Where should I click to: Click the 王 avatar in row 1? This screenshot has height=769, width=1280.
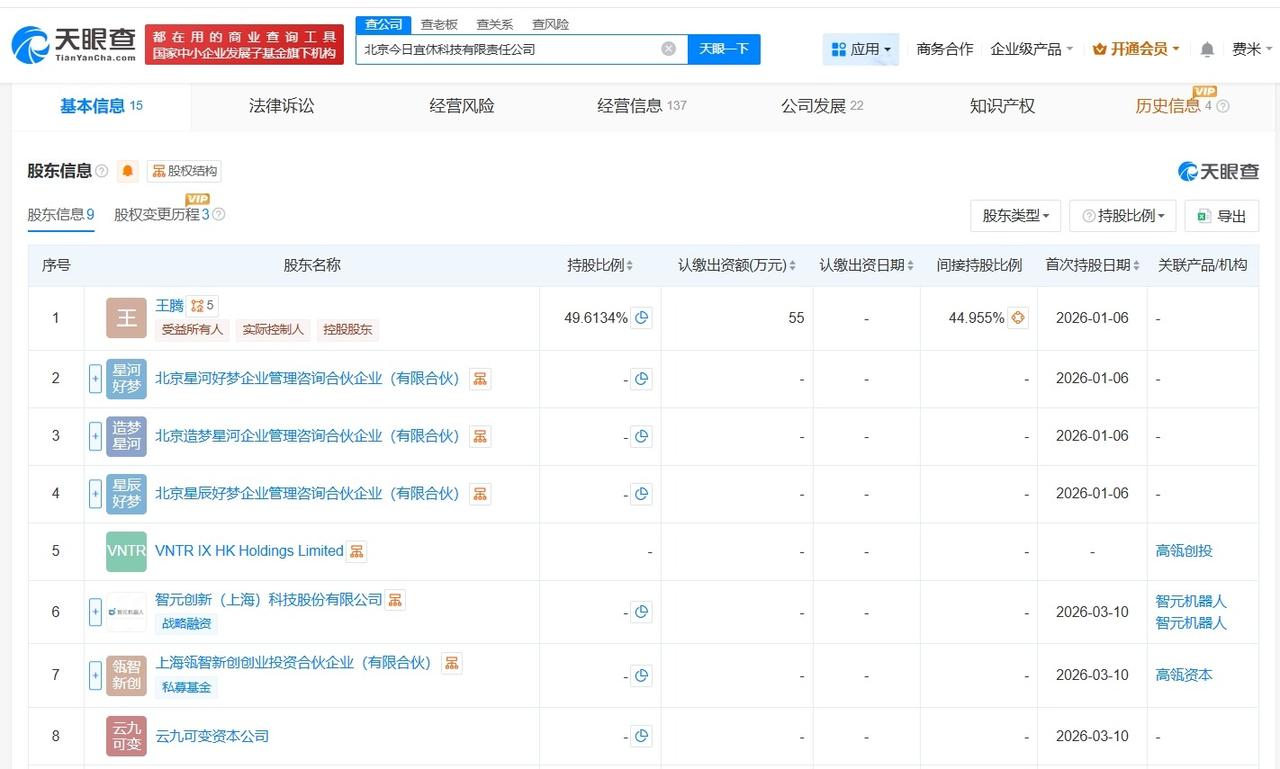point(126,318)
